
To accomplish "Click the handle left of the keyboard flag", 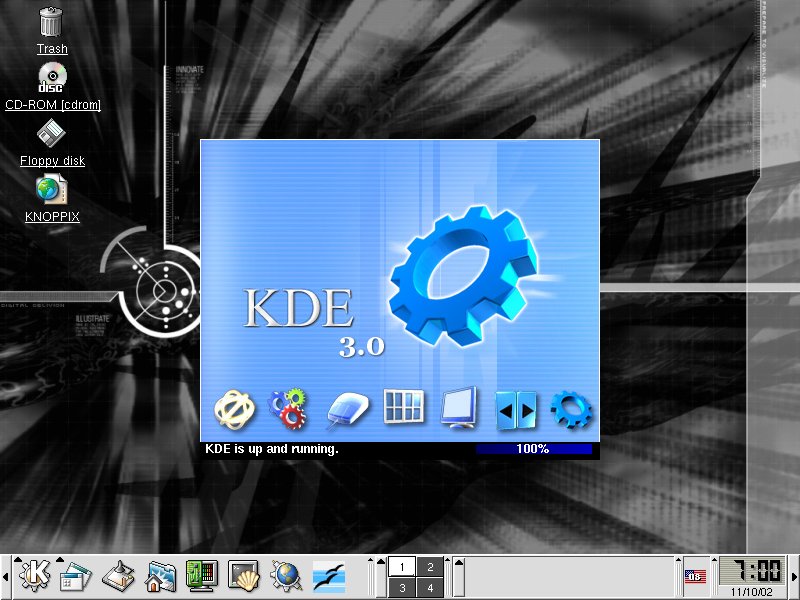I will [x=679, y=577].
